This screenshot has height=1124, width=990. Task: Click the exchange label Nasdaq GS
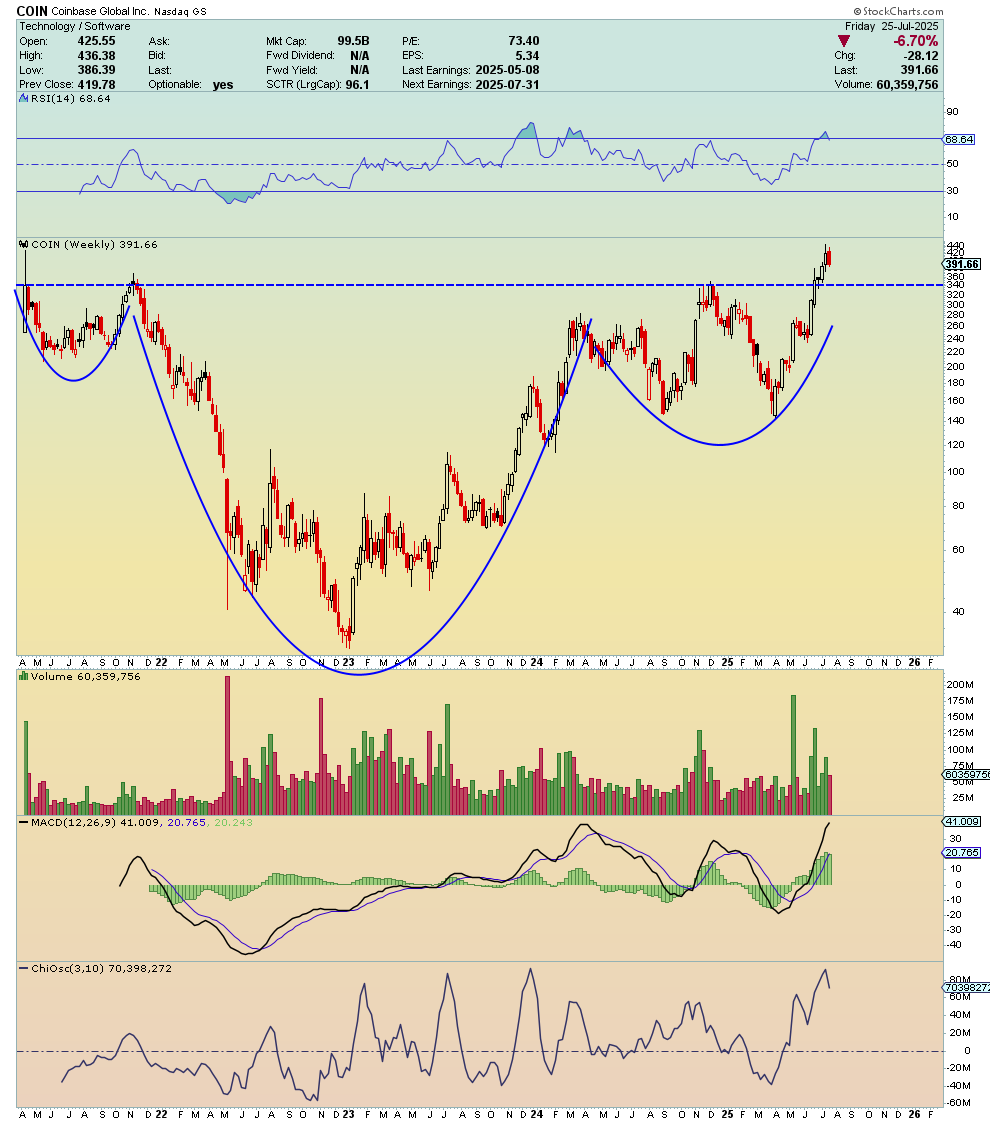(x=180, y=11)
